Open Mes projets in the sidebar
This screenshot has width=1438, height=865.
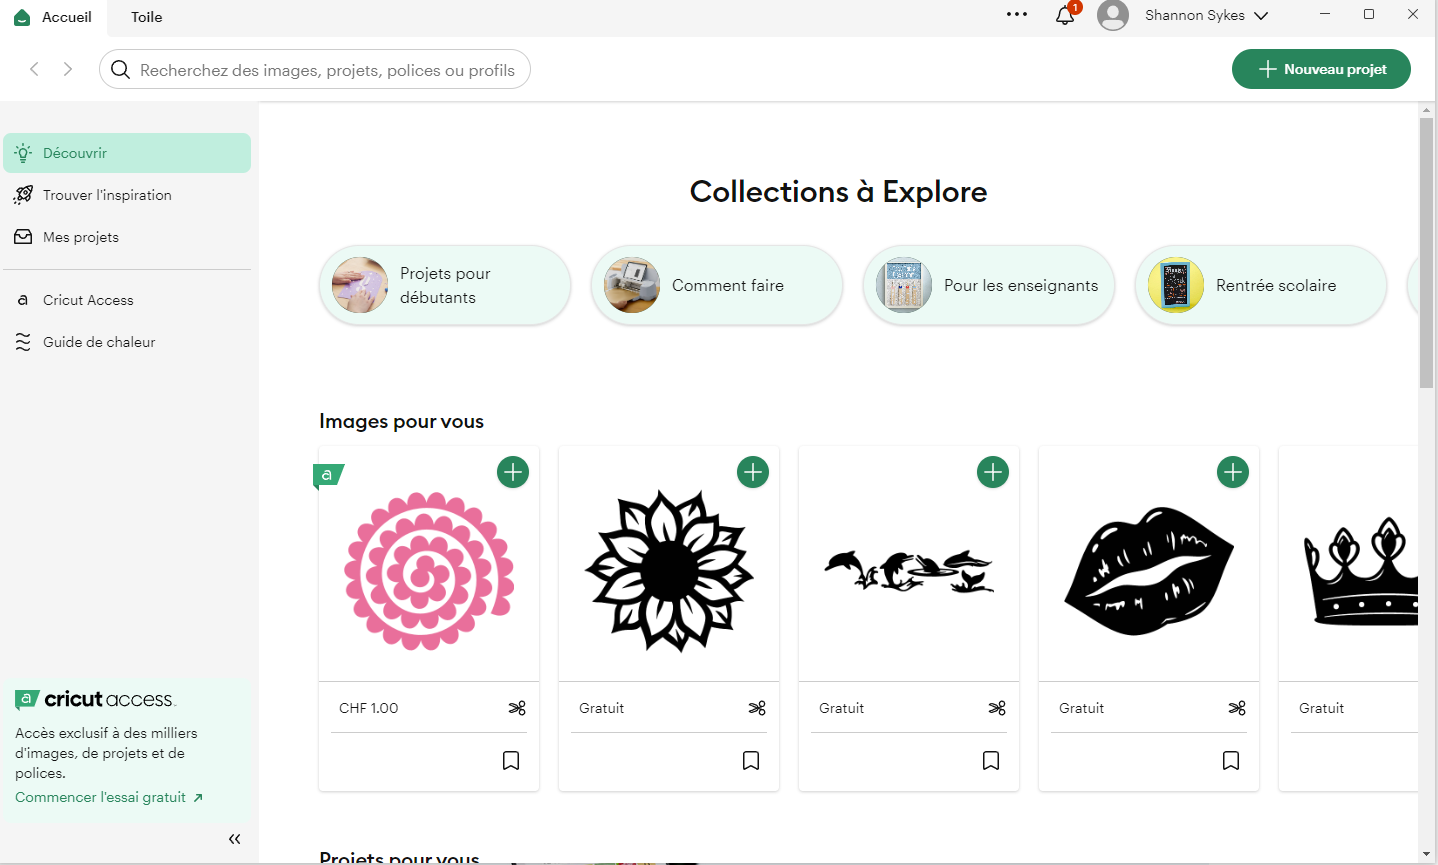point(81,237)
